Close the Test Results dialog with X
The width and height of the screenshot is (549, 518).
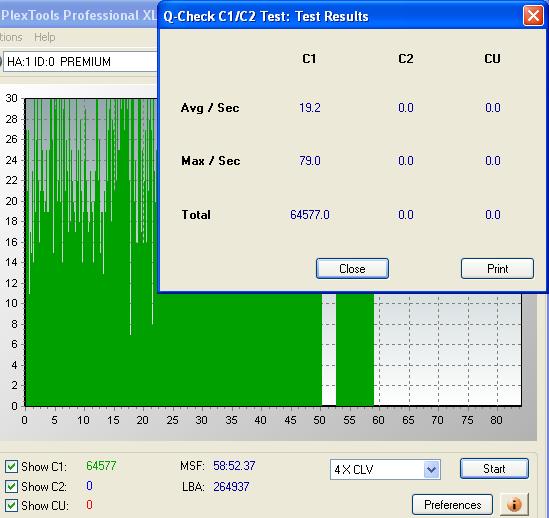coord(533,16)
